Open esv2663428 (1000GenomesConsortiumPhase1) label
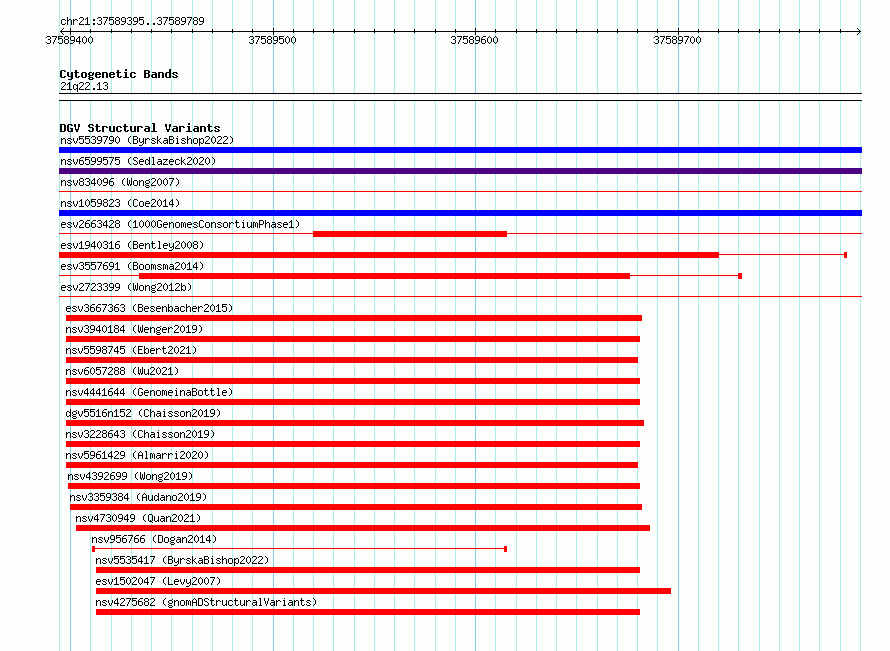The width and height of the screenshot is (890, 651). tap(180, 224)
